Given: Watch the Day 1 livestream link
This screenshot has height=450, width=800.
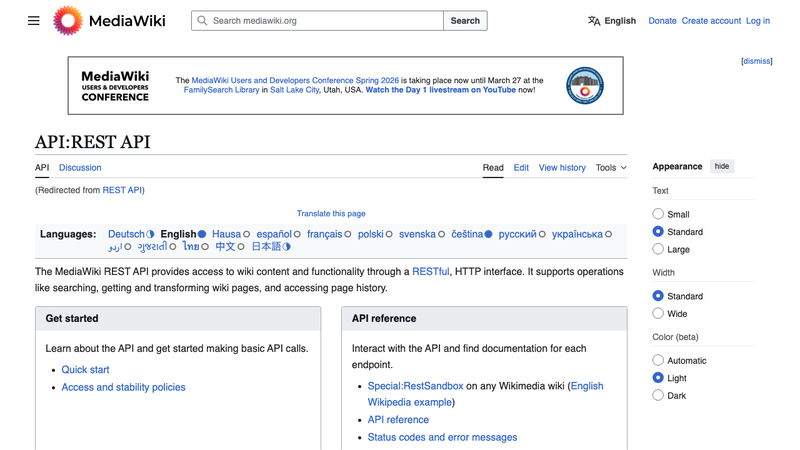Looking at the screenshot, I should [x=441, y=90].
